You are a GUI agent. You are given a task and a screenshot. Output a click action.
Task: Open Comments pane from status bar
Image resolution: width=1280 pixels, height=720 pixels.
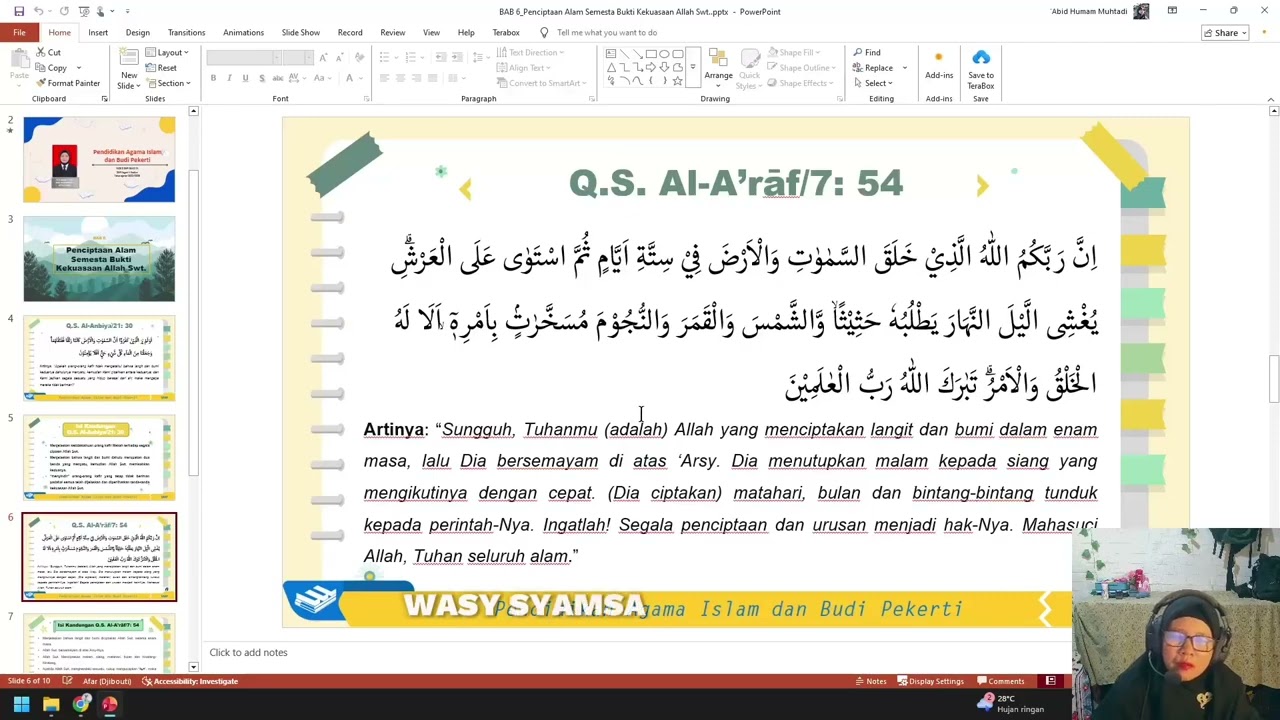pos(1000,681)
